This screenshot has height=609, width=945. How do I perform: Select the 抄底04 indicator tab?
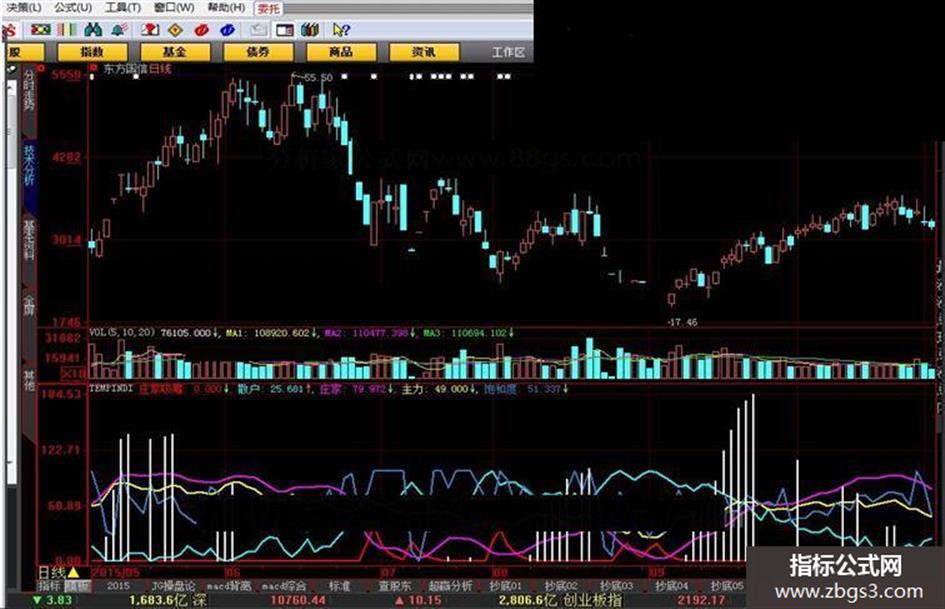click(x=672, y=585)
